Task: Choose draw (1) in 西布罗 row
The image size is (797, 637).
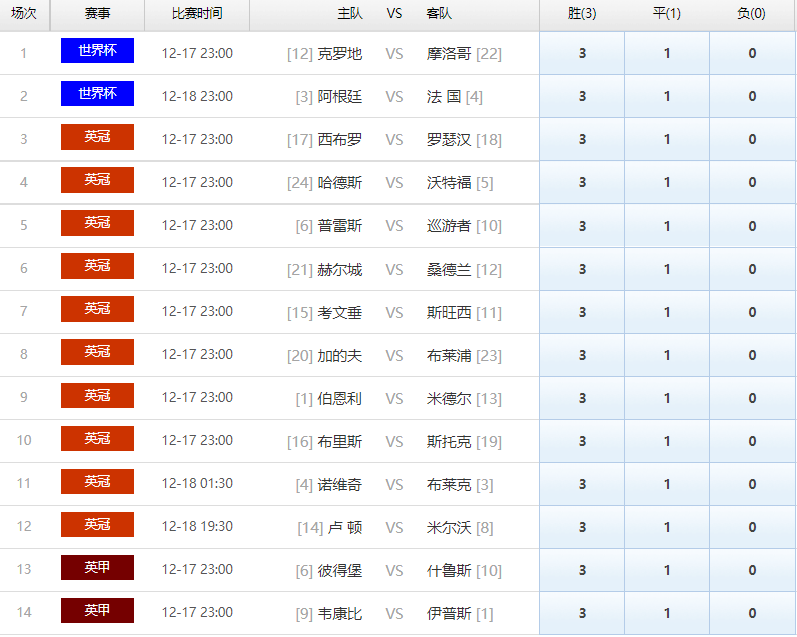Action: coord(667,139)
